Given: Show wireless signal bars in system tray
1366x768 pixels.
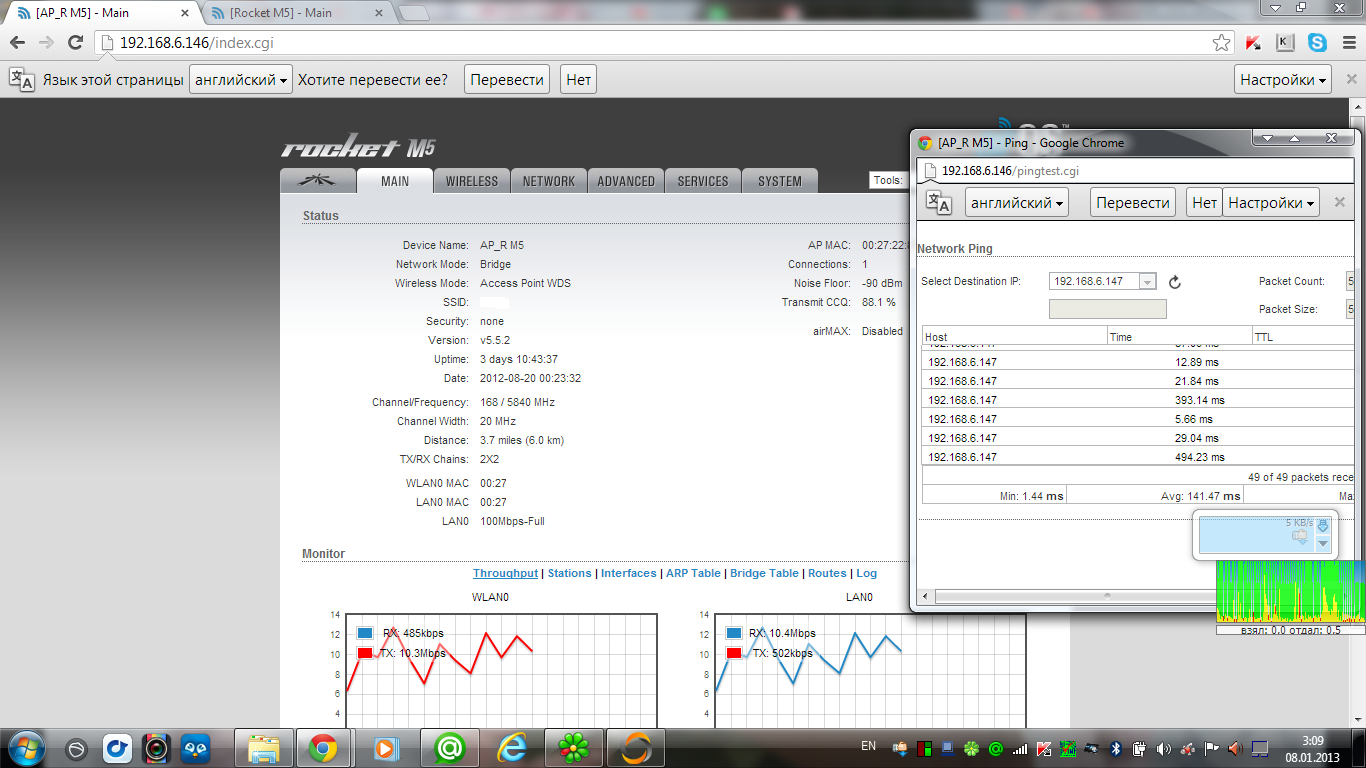Looking at the screenshot, I should 1020,748.
